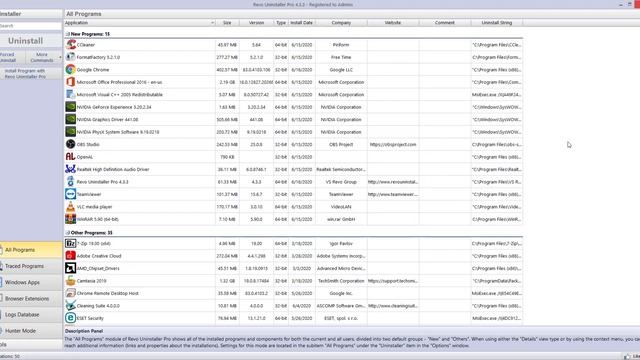Select the WinRAR 5.90 icon
This screenshot has height=360, width=640.
point(71,219)
